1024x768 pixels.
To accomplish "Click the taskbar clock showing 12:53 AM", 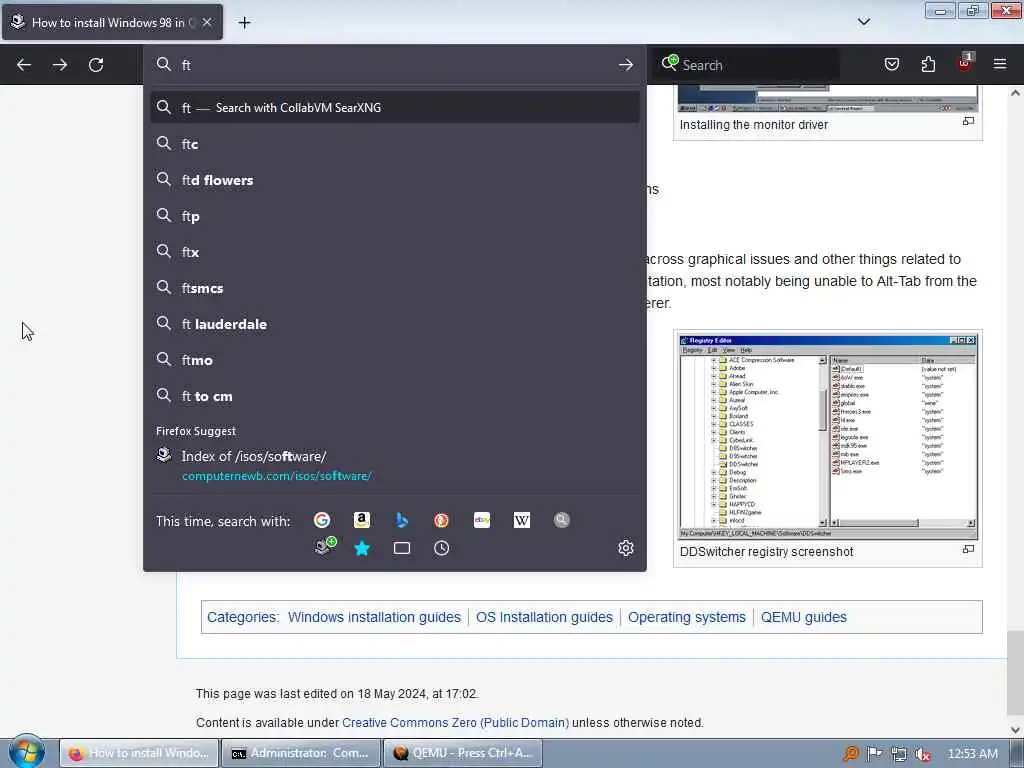I will pos(972,754).
